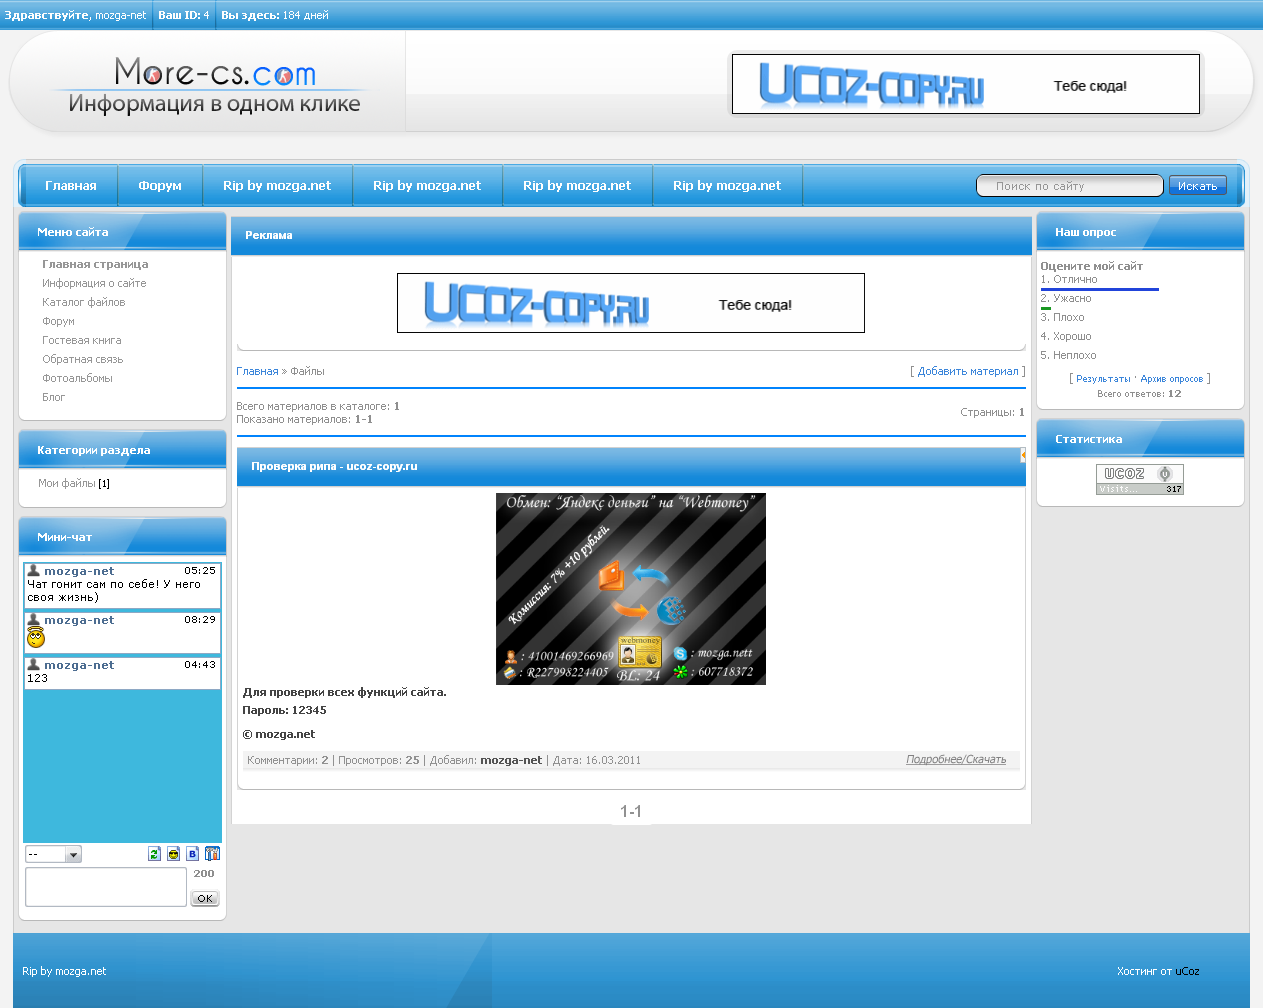Click the mozga-net name on 04:43 chat message
Image resolution: width=1263 pixels, height=1008 pixels.
click(x=79, y=665)
